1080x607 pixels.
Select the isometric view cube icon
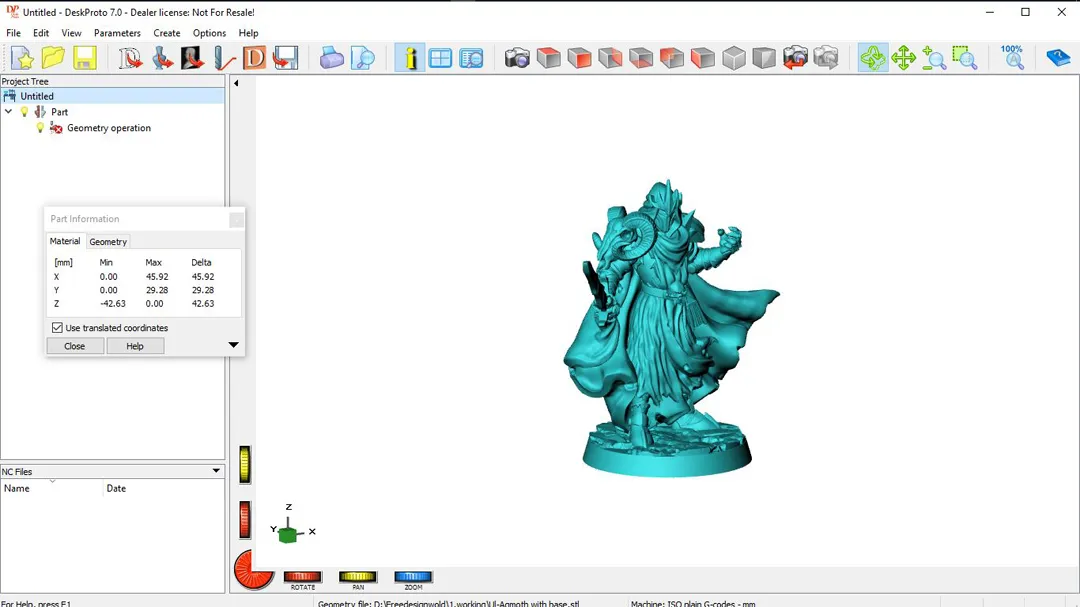click(733, 57)
